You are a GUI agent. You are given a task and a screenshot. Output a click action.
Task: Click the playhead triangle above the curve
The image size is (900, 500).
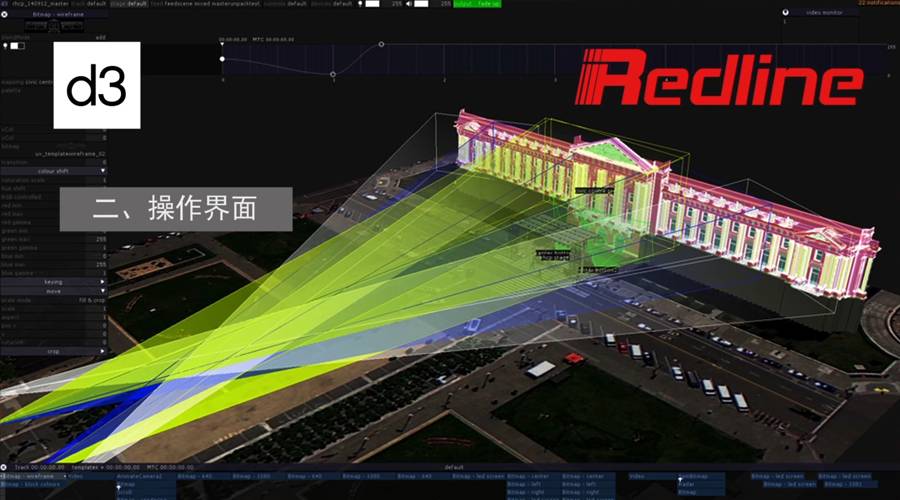pos(222,44)
